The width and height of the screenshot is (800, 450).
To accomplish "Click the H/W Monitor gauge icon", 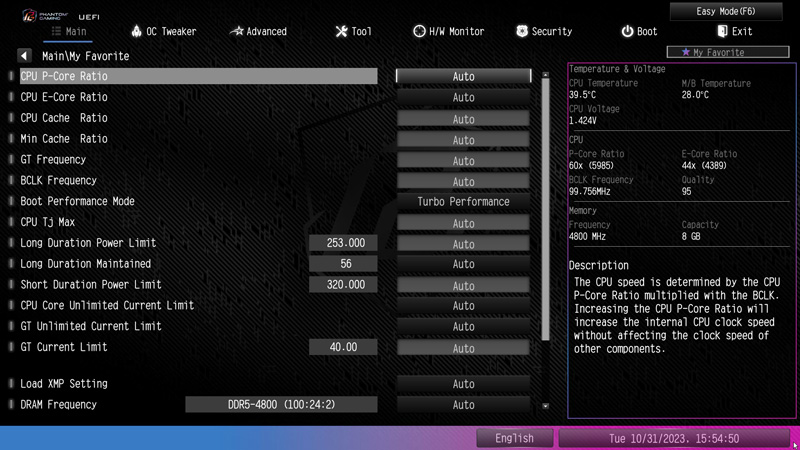I will [x=419, y=31].
